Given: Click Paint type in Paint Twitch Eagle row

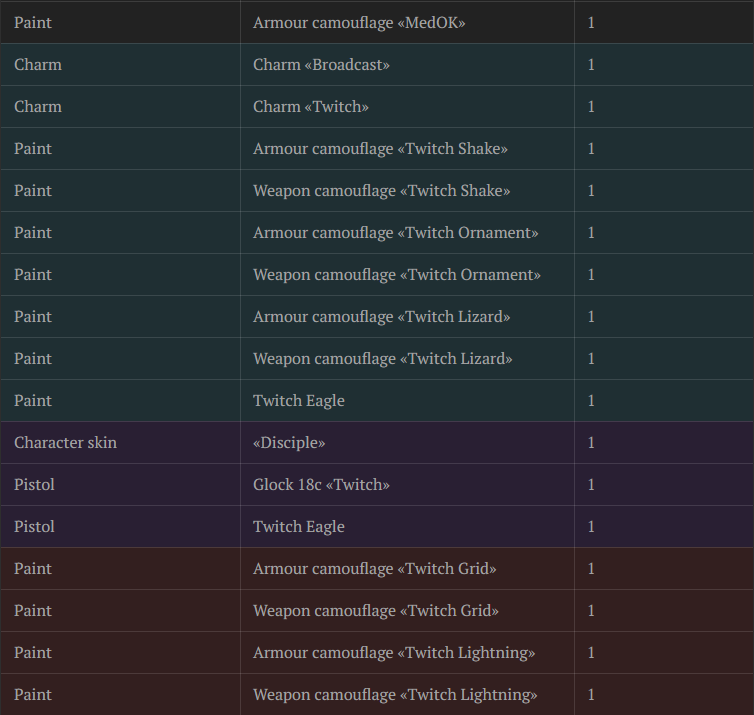Looking at the screenshot, I should [x=33, y=401].
